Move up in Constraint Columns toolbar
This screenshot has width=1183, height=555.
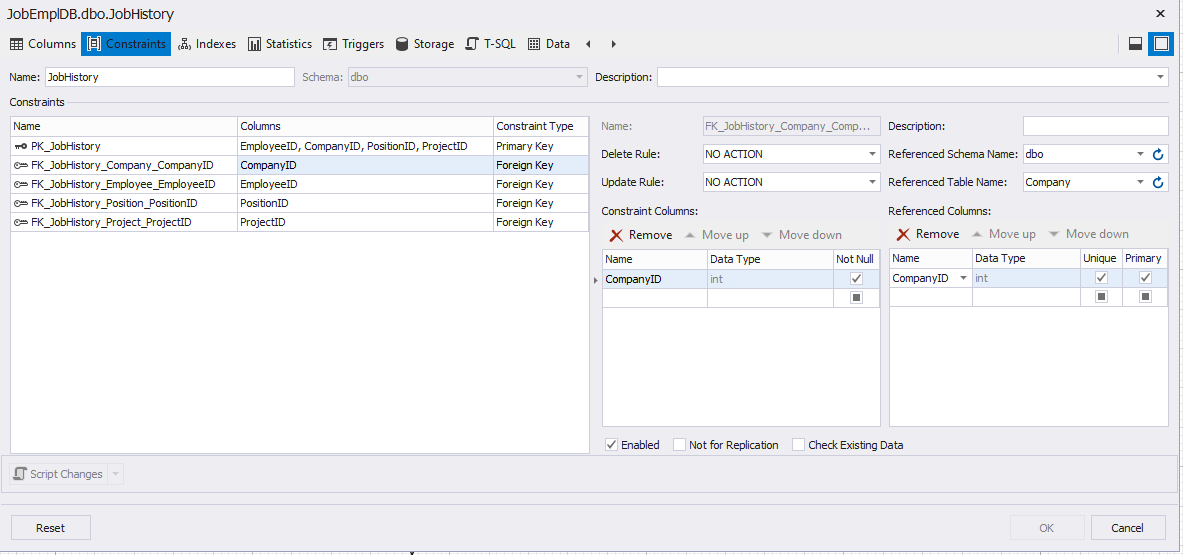click(x=717, y=235)
